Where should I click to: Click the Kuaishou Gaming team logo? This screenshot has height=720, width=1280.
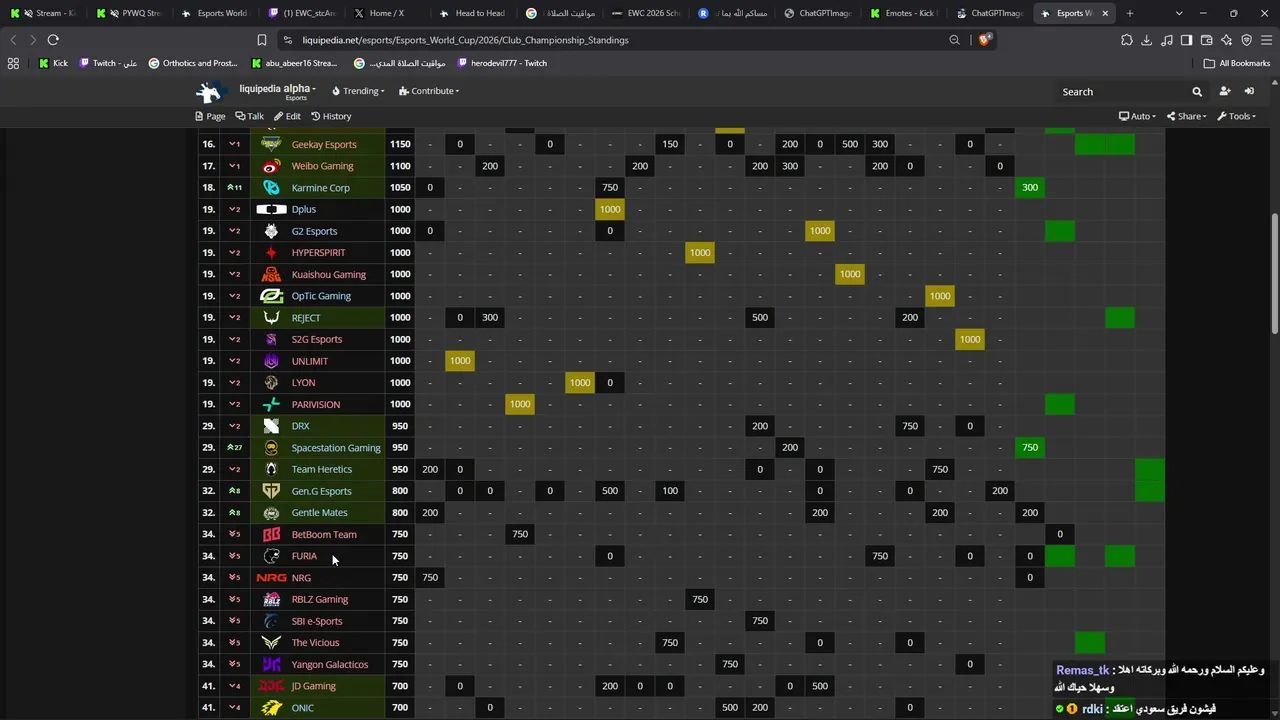[x=271, y=274]
